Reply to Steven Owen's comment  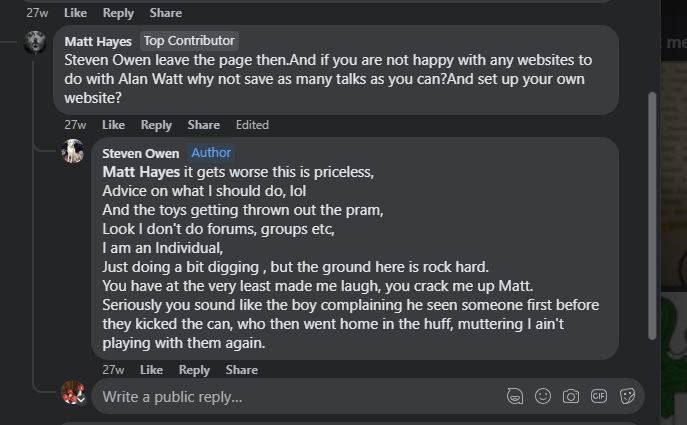pyautogui.click(x=195, y=370)
